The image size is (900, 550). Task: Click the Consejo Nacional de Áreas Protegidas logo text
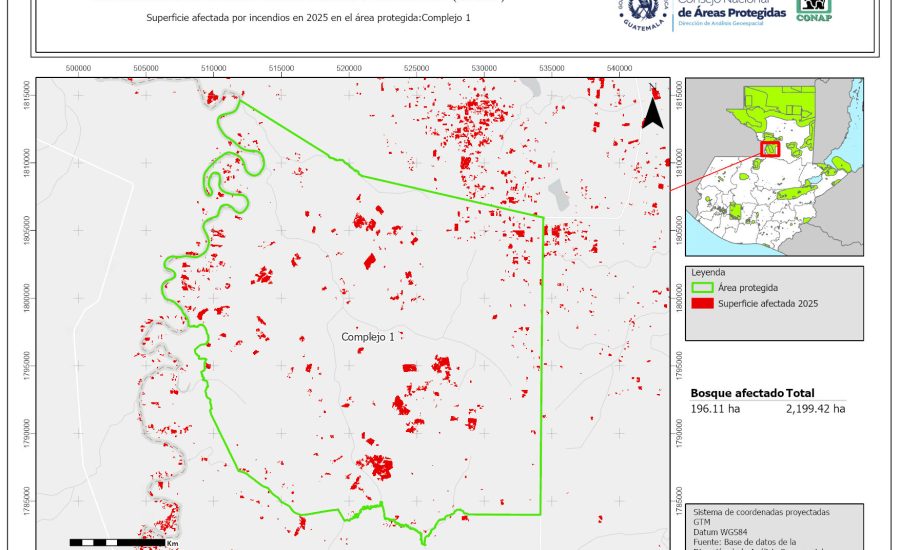pos(729,12)
